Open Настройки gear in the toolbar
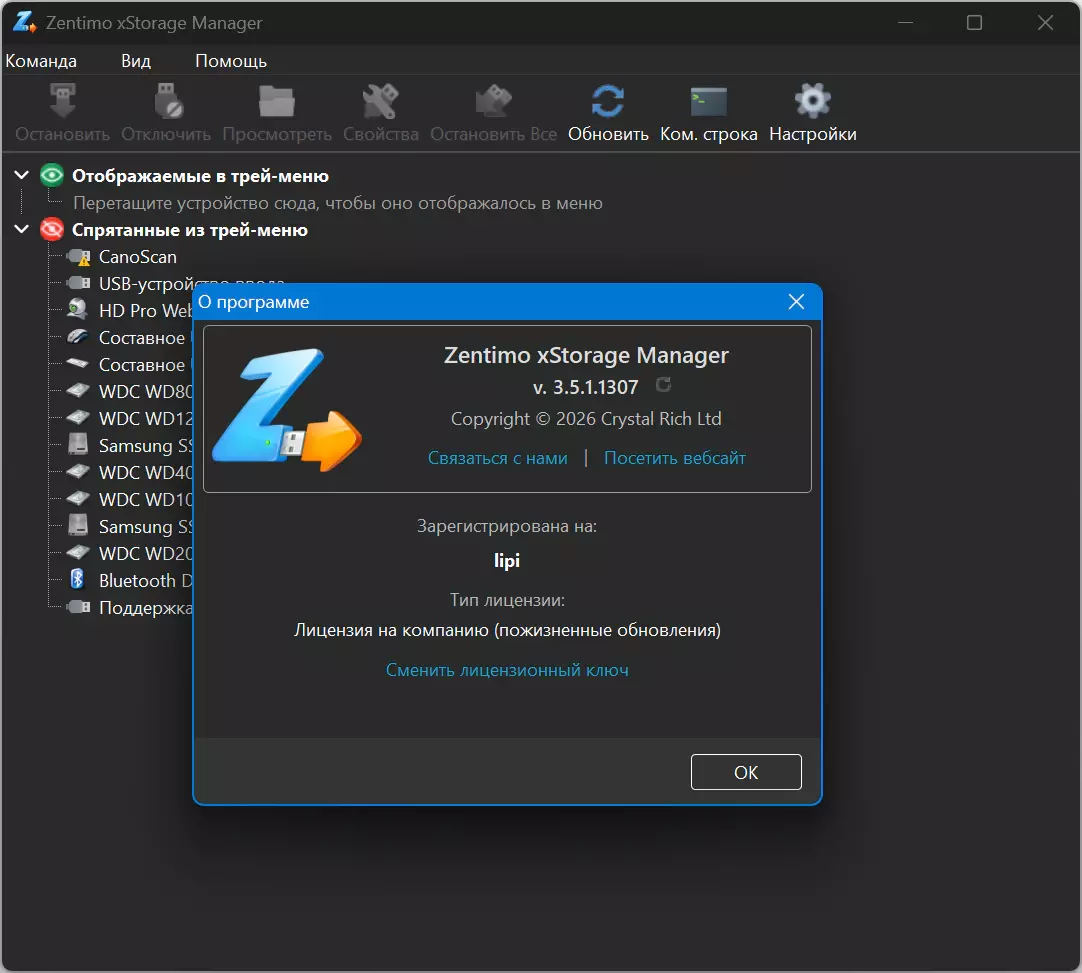This screenshot has height=973, width=1082. (813, 101)
